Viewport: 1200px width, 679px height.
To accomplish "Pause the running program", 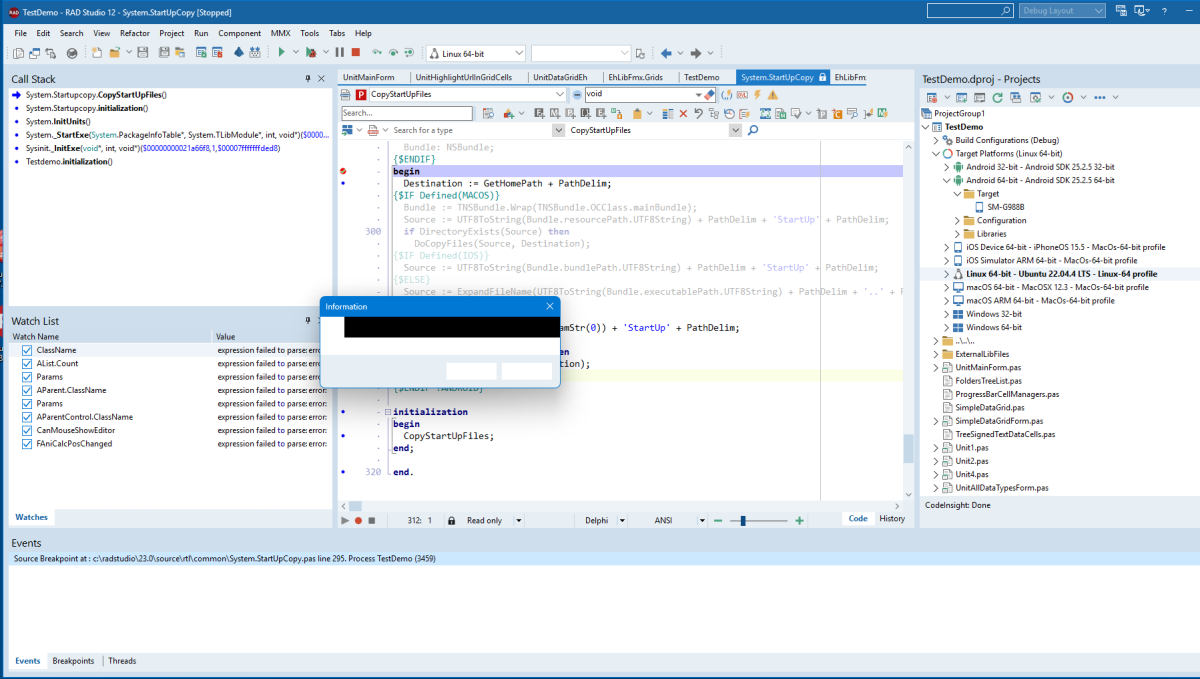I will pyautogui.click(x=340, y=52).
